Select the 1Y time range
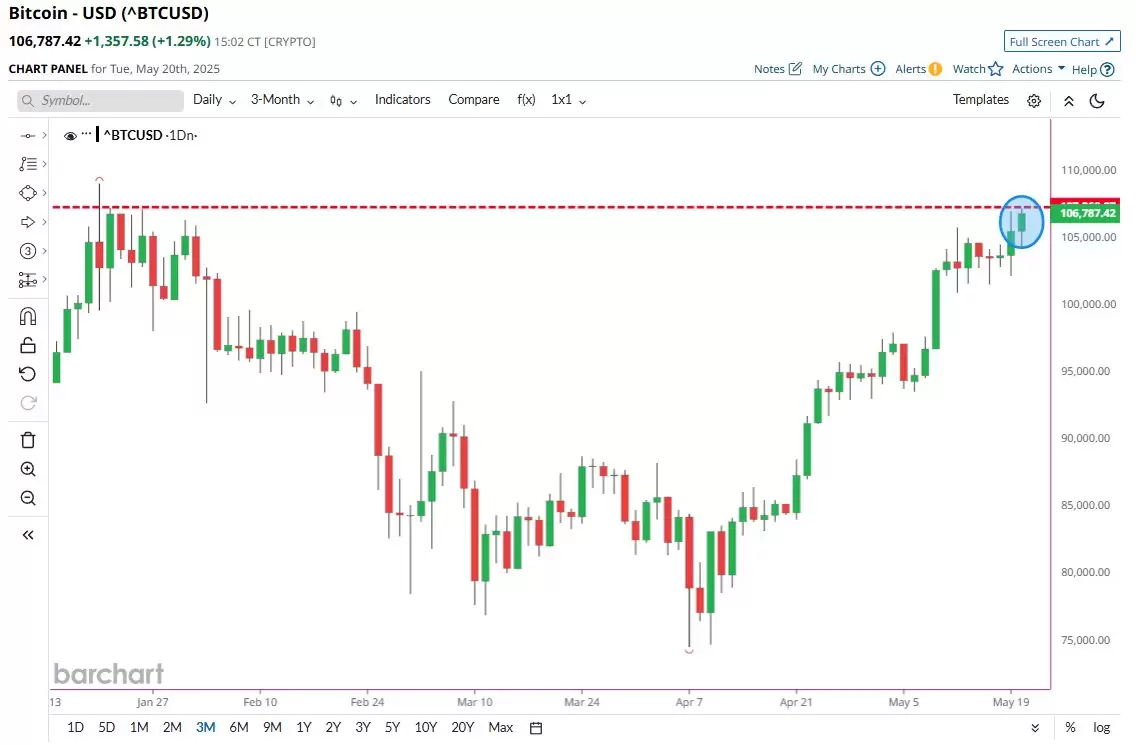 coord(304,727)
